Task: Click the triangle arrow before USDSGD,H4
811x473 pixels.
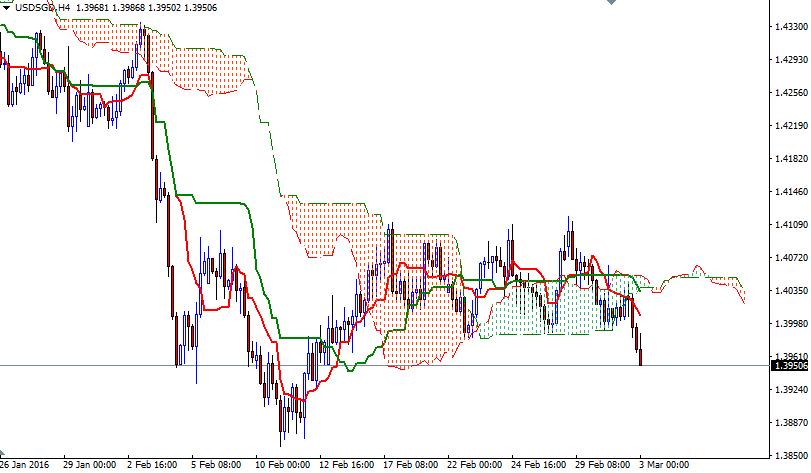Action: click(6, 7)
